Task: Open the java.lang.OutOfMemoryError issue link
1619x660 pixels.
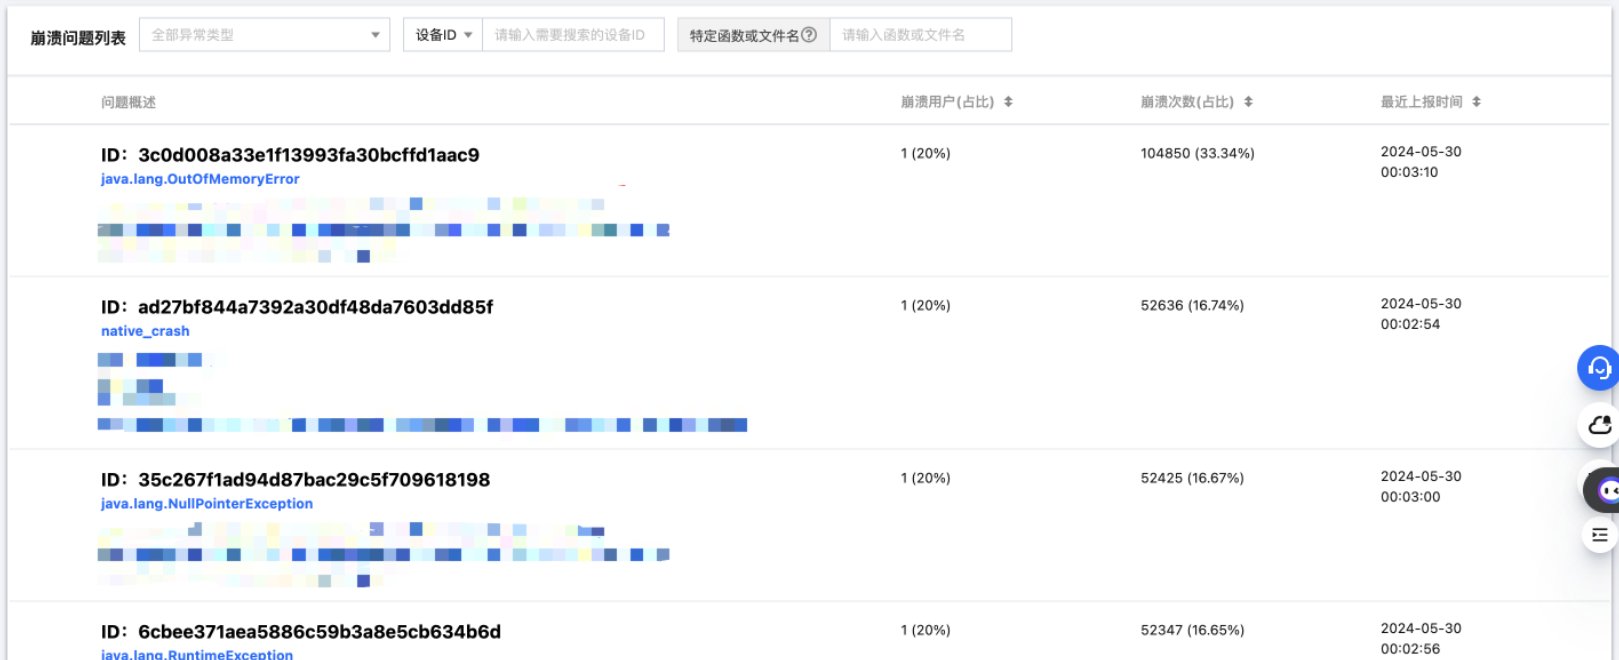Action: coord(200,179)
